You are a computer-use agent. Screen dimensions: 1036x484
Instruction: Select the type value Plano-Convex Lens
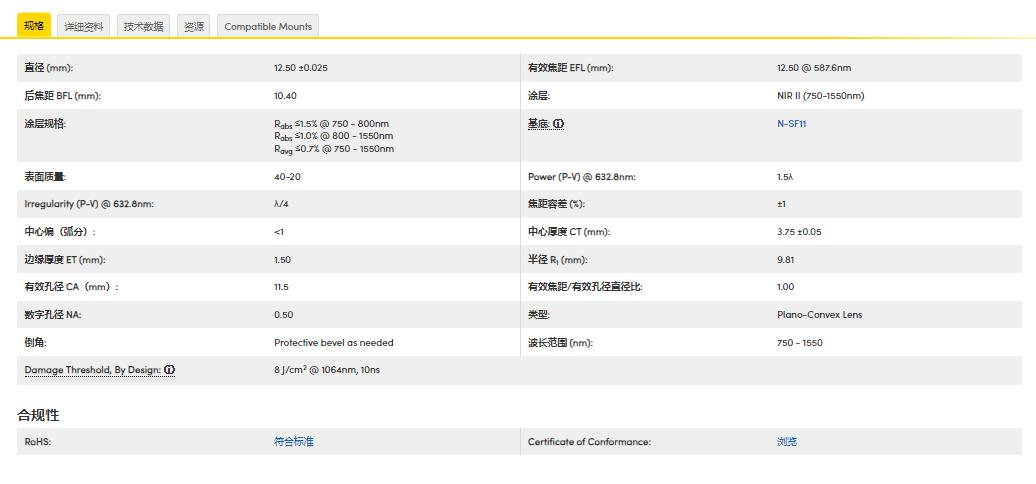click(819, 315)
